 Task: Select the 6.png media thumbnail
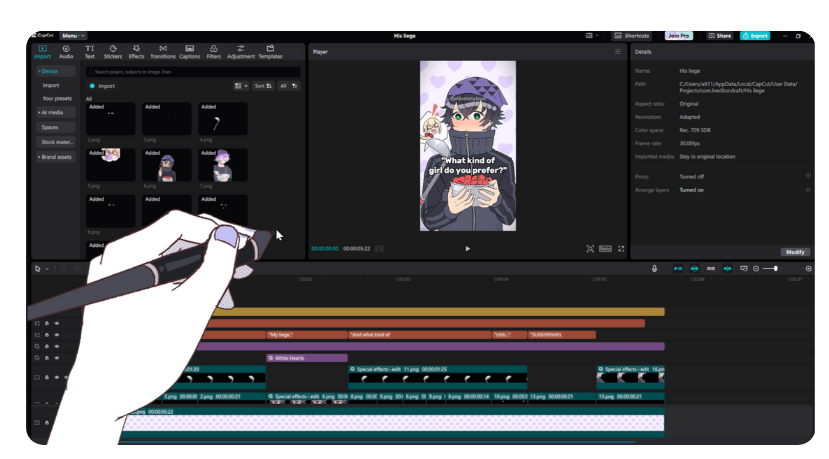point(167,165)
